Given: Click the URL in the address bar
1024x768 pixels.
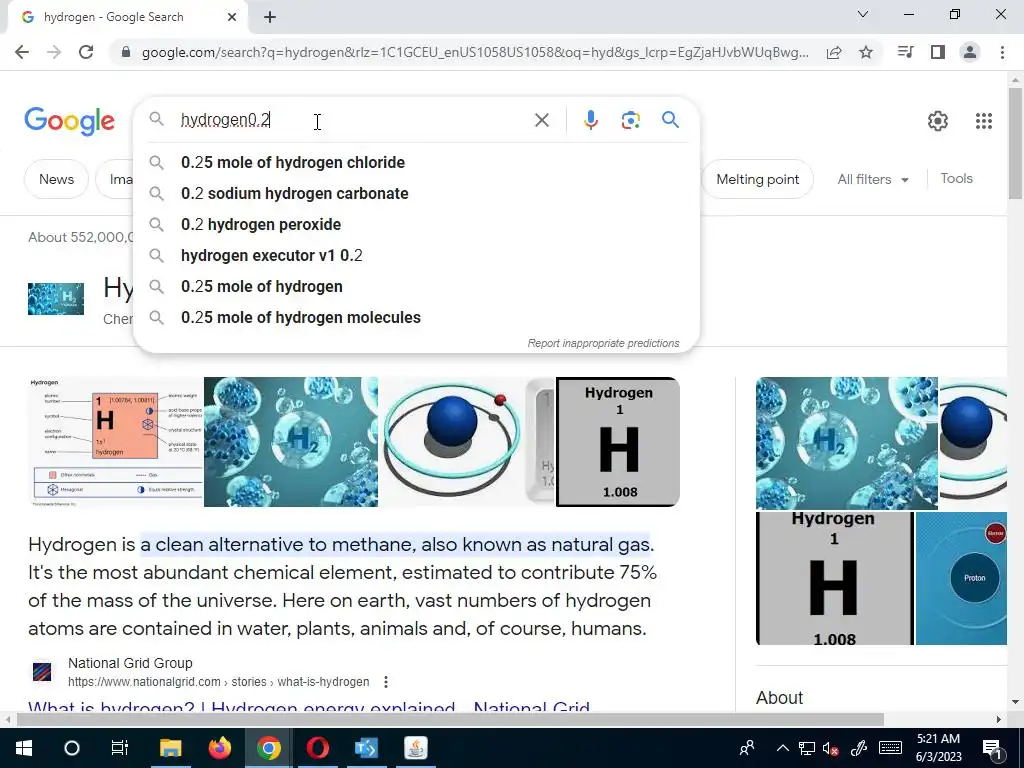Looking at the screenshot, I should pos(475,52).
